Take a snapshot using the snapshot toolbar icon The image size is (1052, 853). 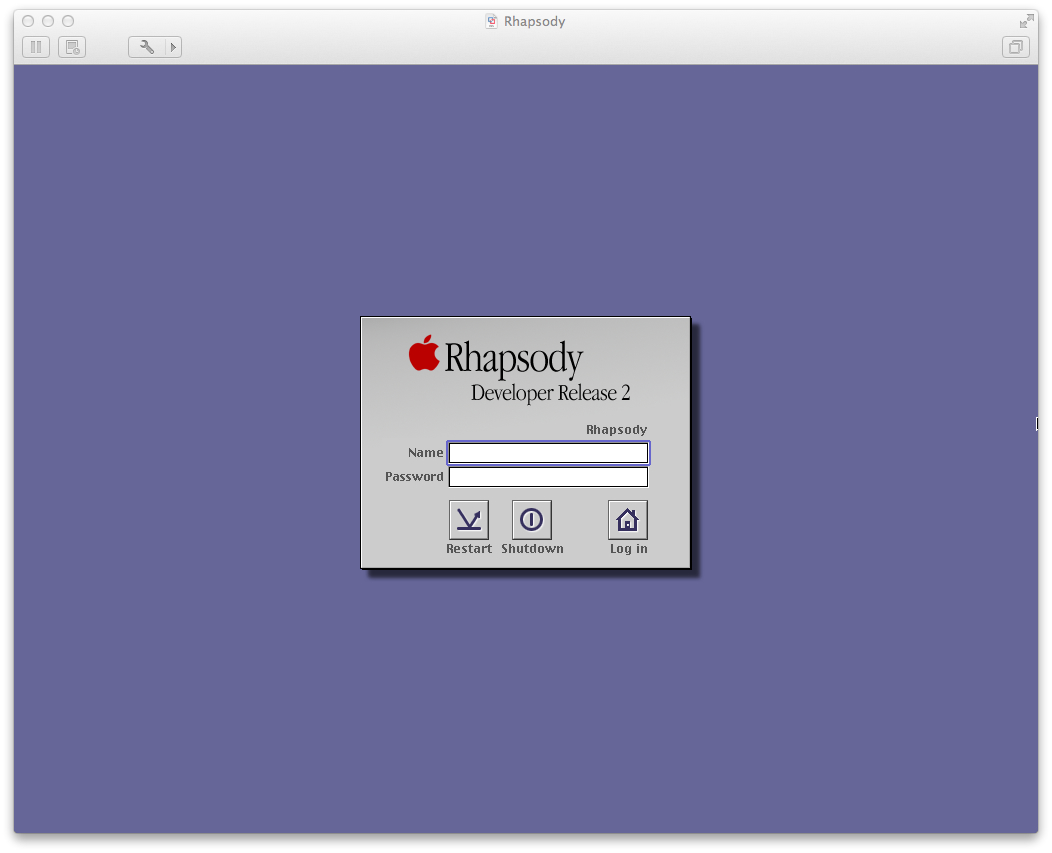coord(72,47)
